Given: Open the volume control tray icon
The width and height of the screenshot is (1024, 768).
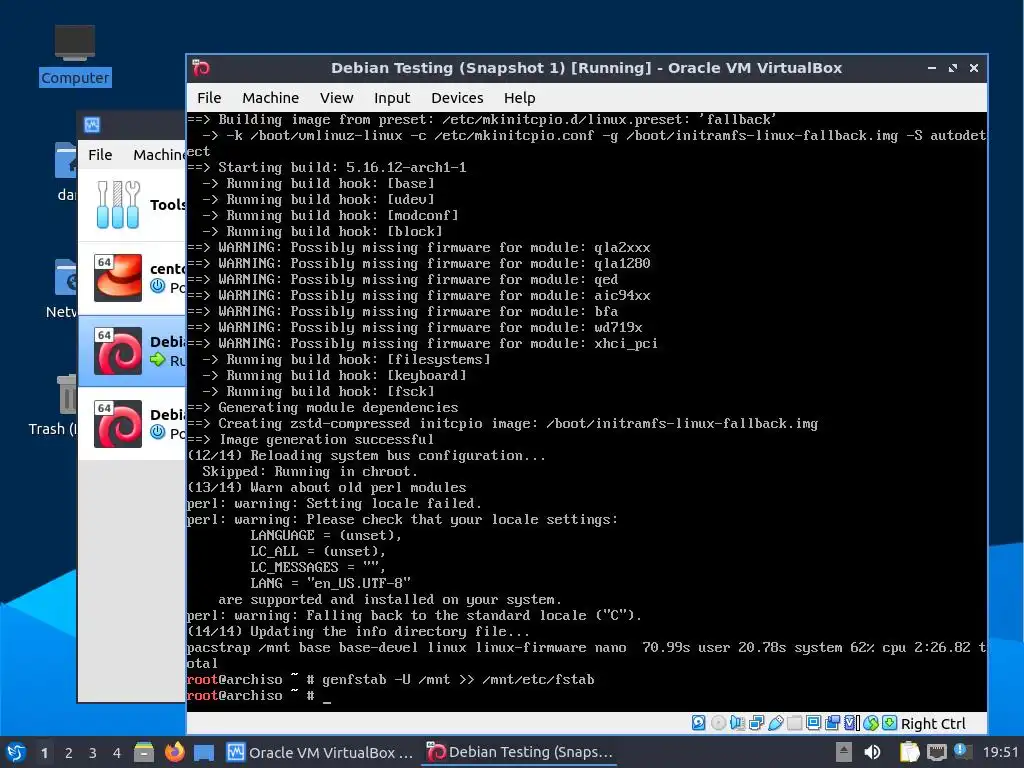Looking at the screenshot, I should 872,752.
